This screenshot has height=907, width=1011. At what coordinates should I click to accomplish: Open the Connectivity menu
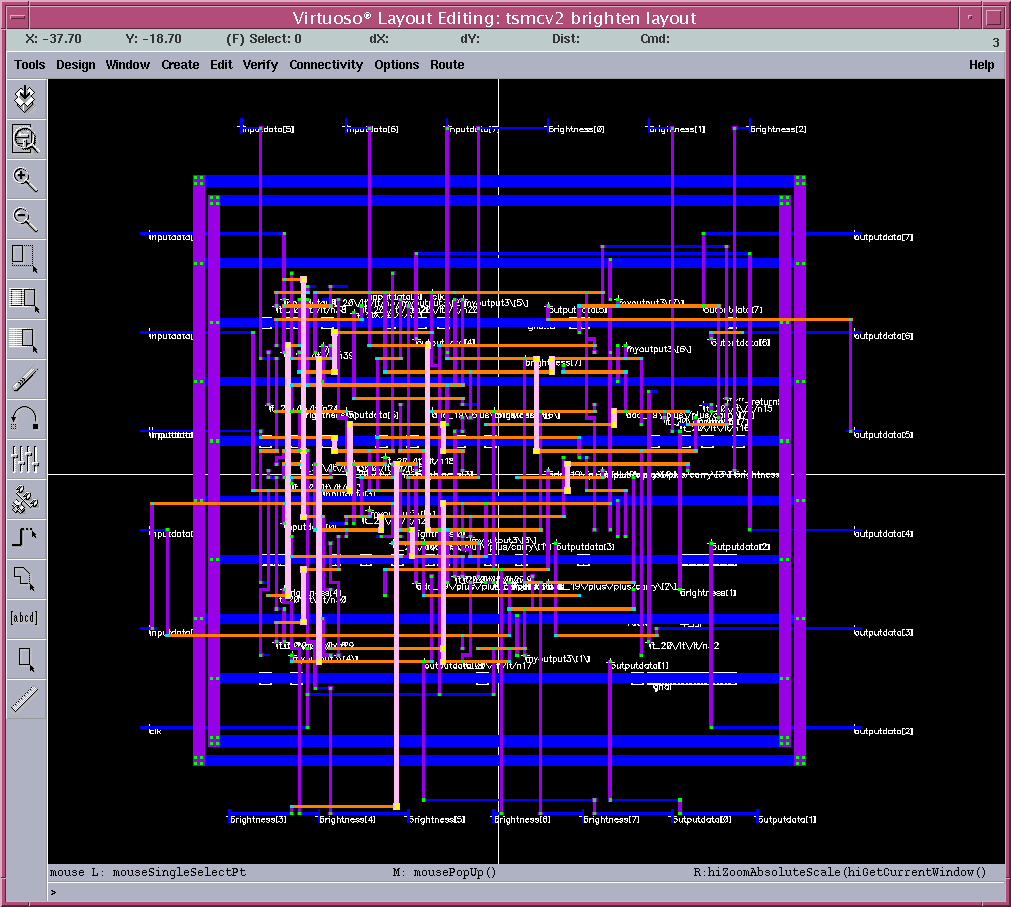(x=326, y=64)
